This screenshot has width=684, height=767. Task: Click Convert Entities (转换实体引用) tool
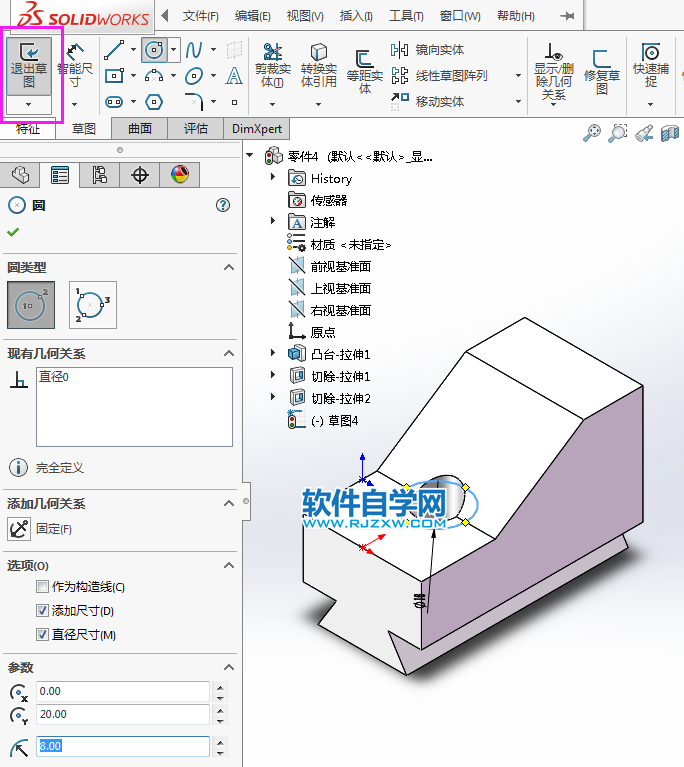click(x=319, y=66)
